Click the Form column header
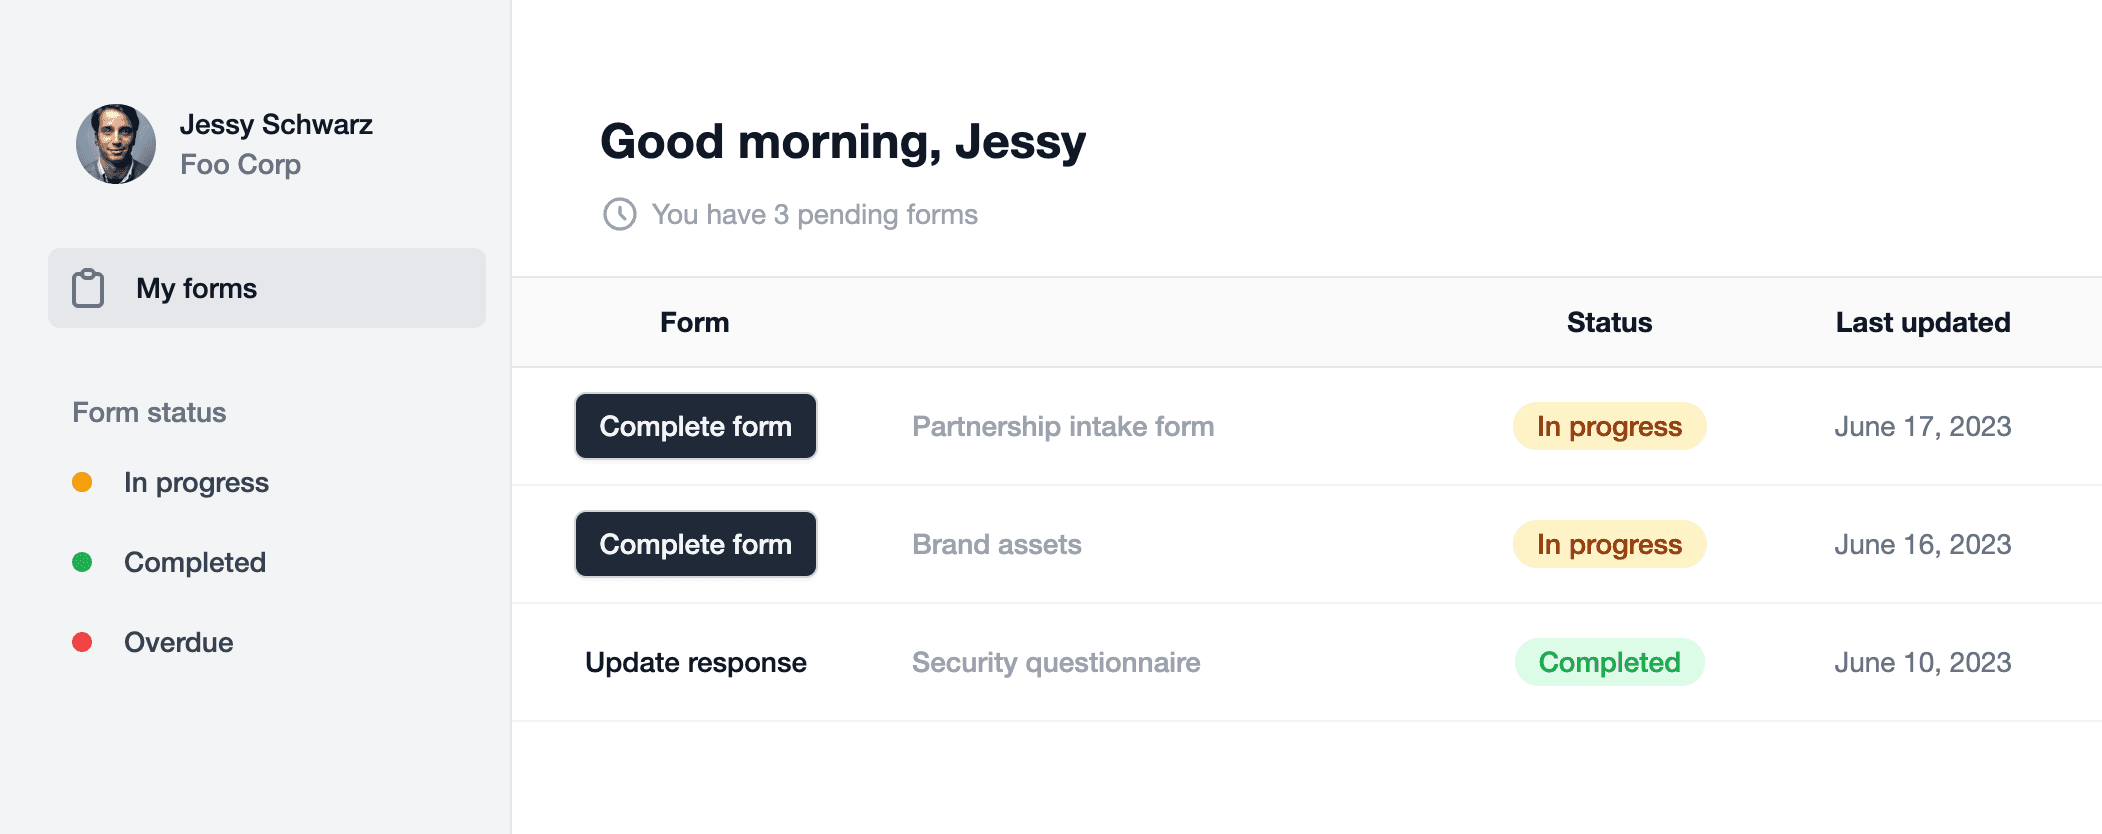The height and width of the screenshot is (834, 2102). click(694, 322)
